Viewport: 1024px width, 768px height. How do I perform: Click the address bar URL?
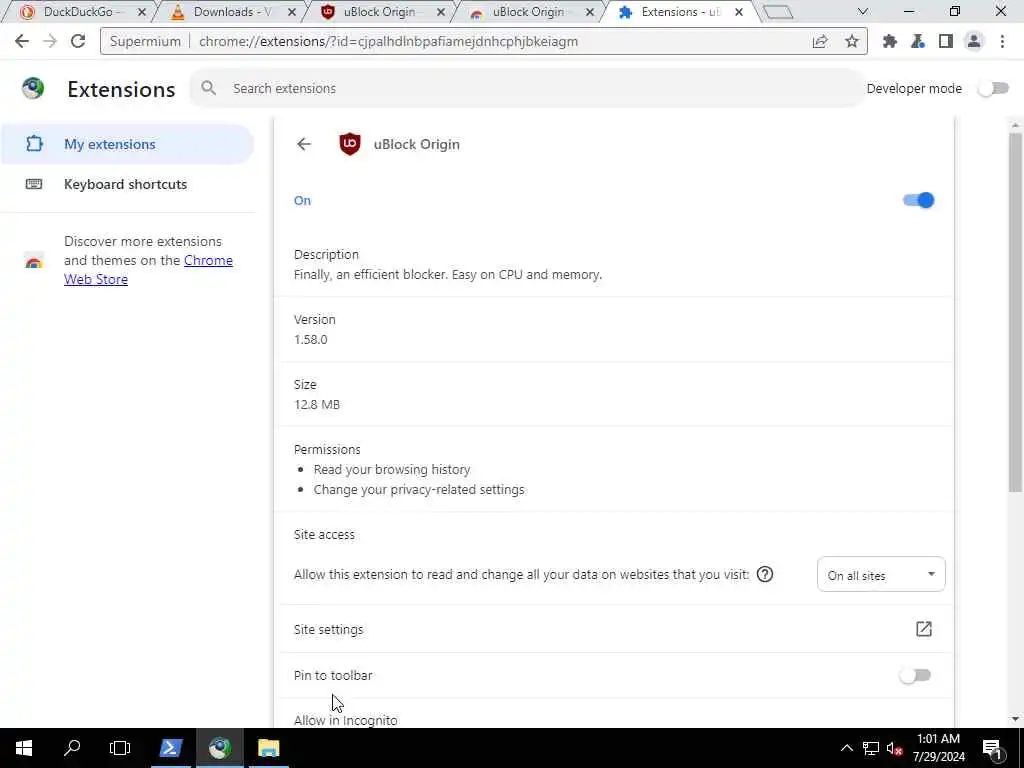(388, 41)
